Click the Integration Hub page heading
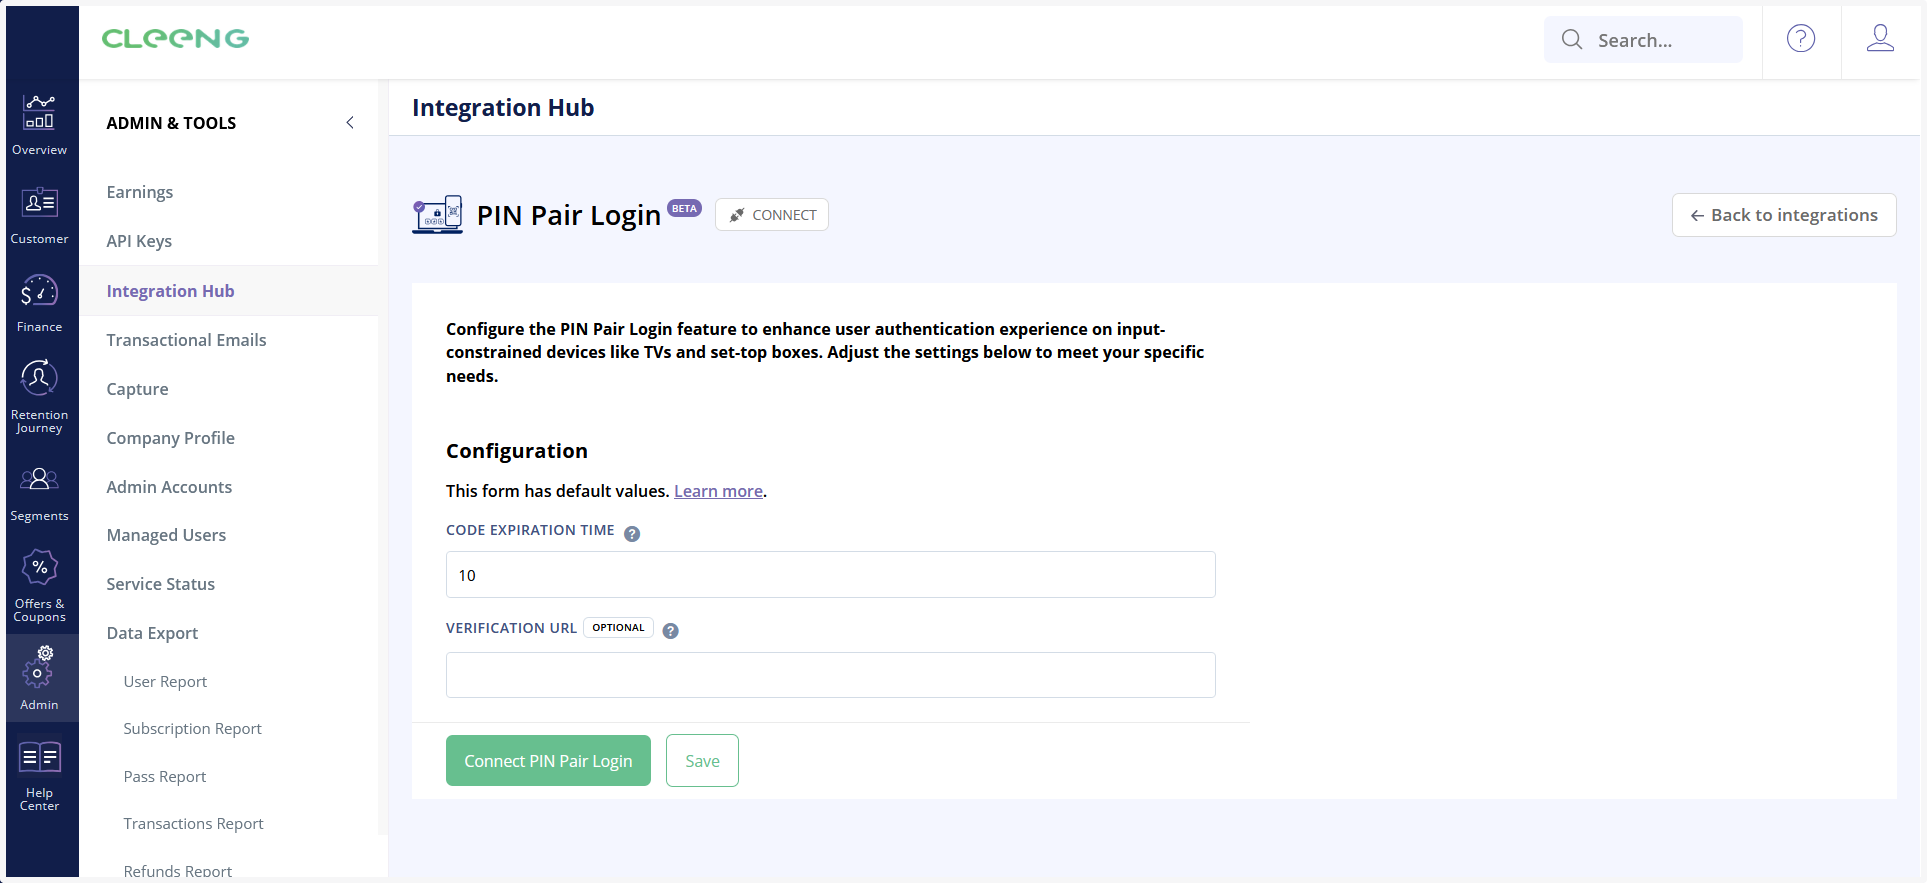 tap(503, 108)
